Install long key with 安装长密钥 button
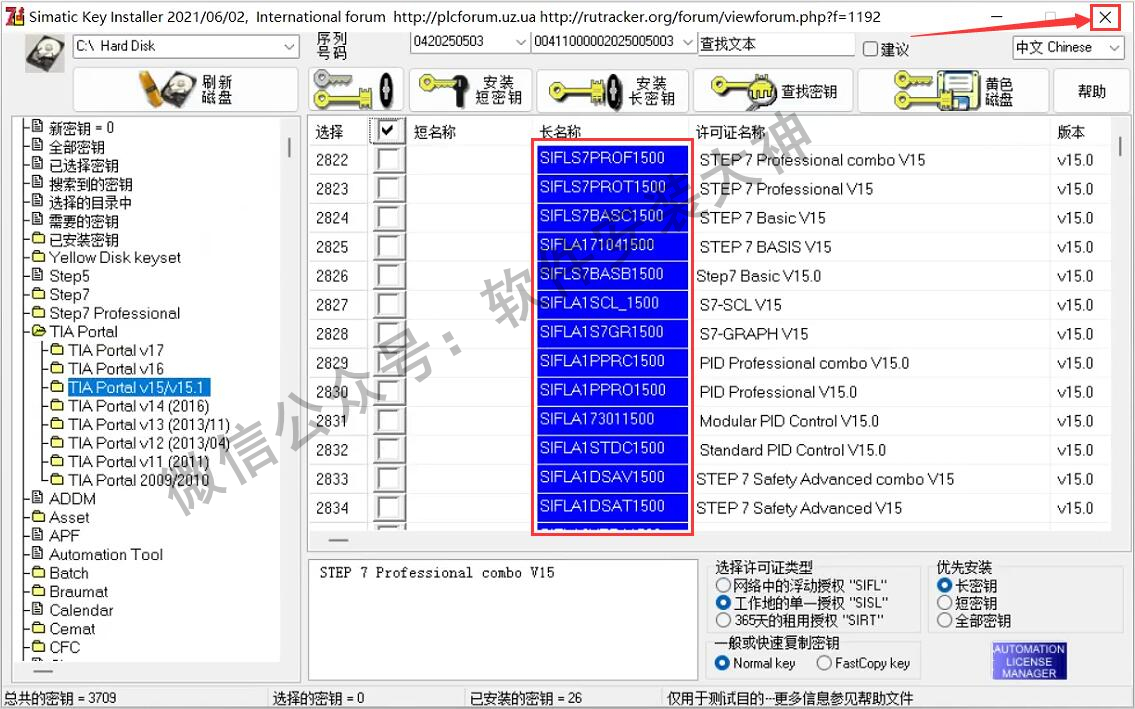1135x709 pixels. click(x=612, y=90)
